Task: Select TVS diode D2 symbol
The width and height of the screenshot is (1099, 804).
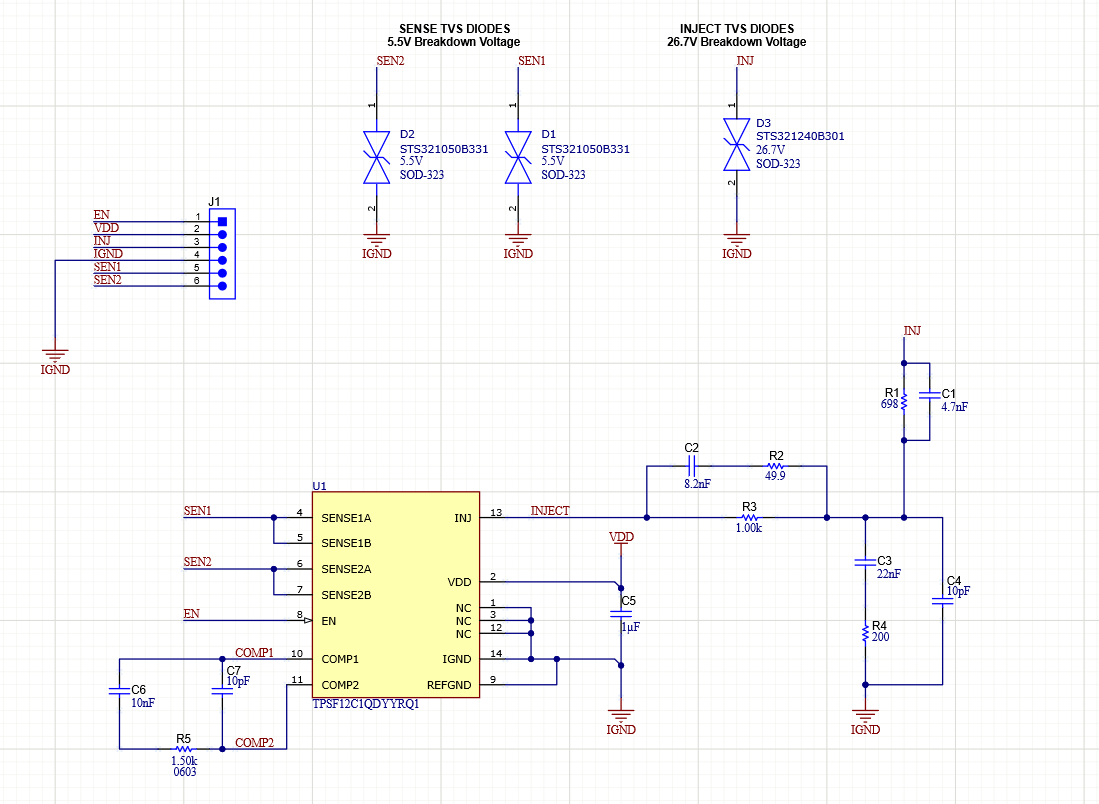Action: (x=377, y=155)
